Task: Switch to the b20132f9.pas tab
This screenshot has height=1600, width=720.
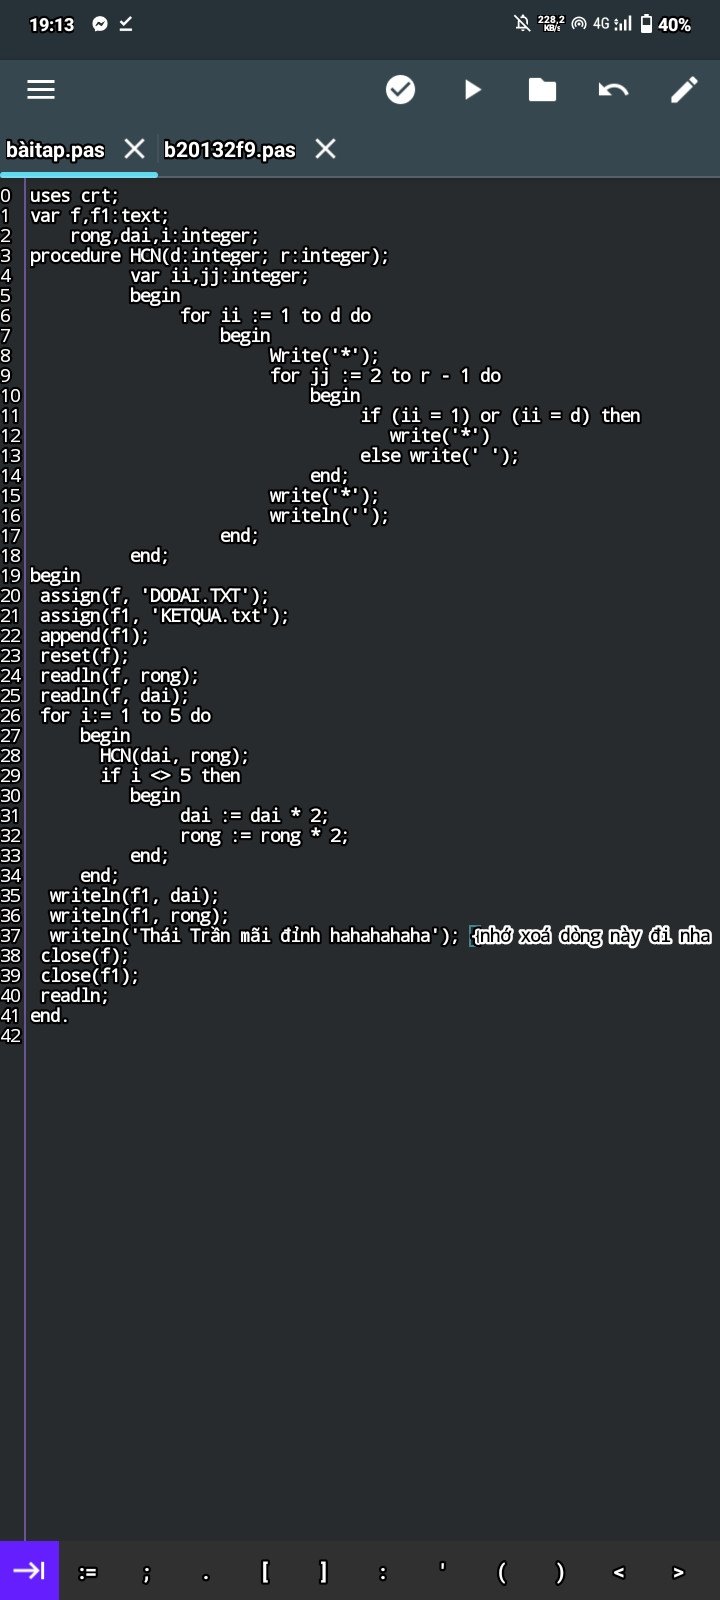Action: tap(230, 150)
